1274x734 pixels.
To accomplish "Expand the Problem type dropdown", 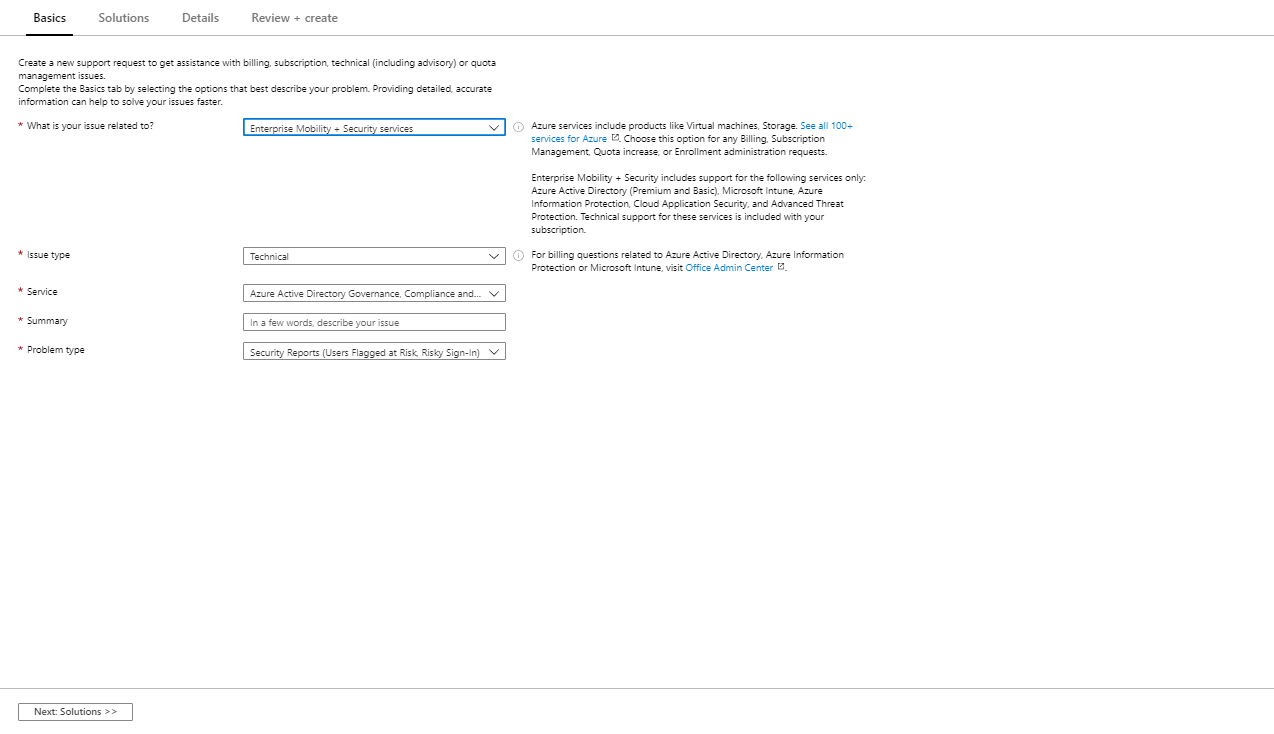I will click(373, 352).
